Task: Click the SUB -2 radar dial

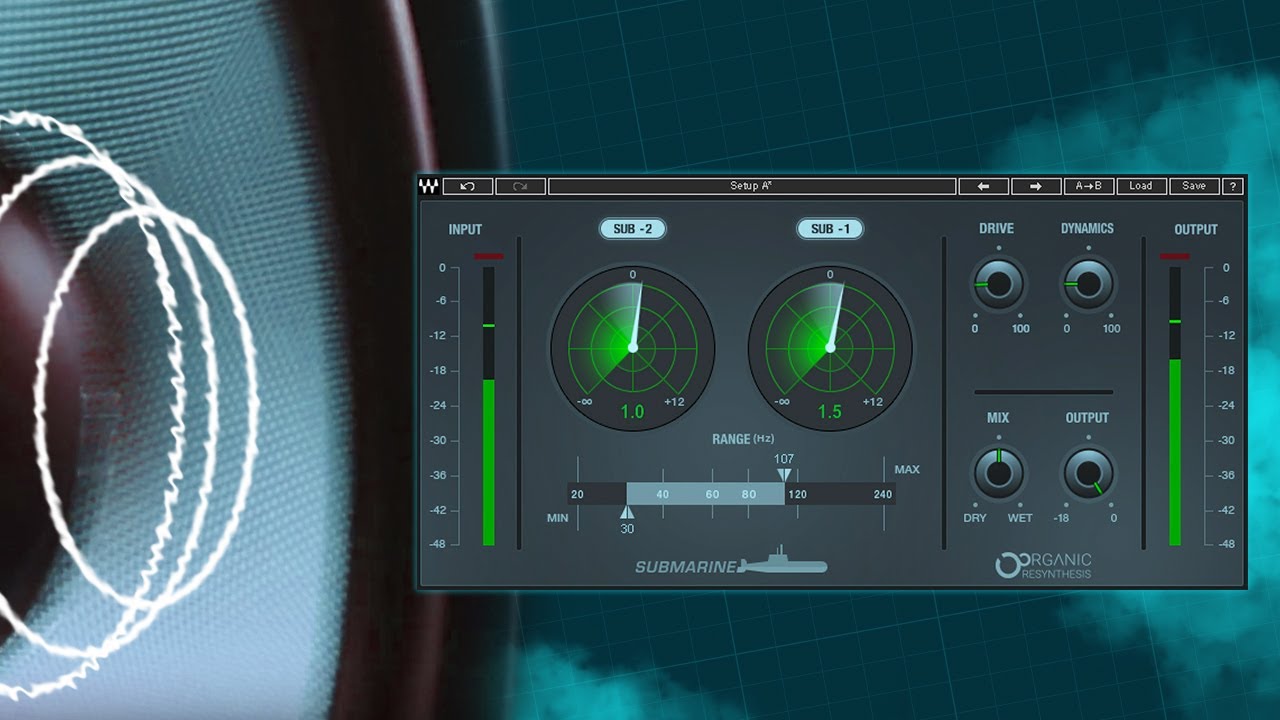Action: point(632,347)
